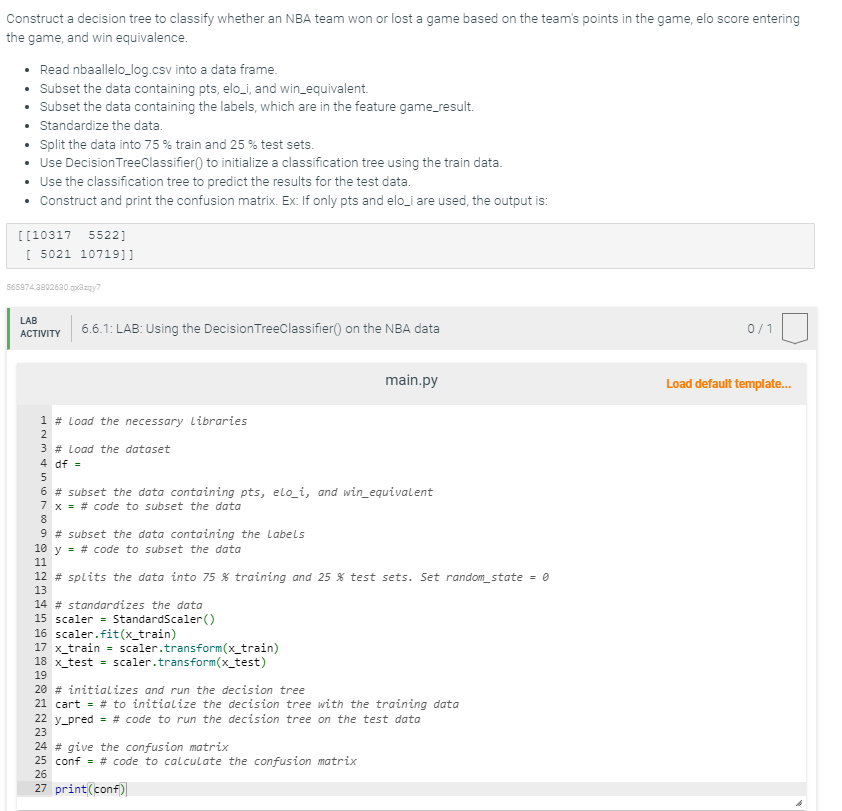Click the bullet 'Construct and print the confusion matrix'
The height and width of the screenshot is (811, 842).
tap(294, 200)
